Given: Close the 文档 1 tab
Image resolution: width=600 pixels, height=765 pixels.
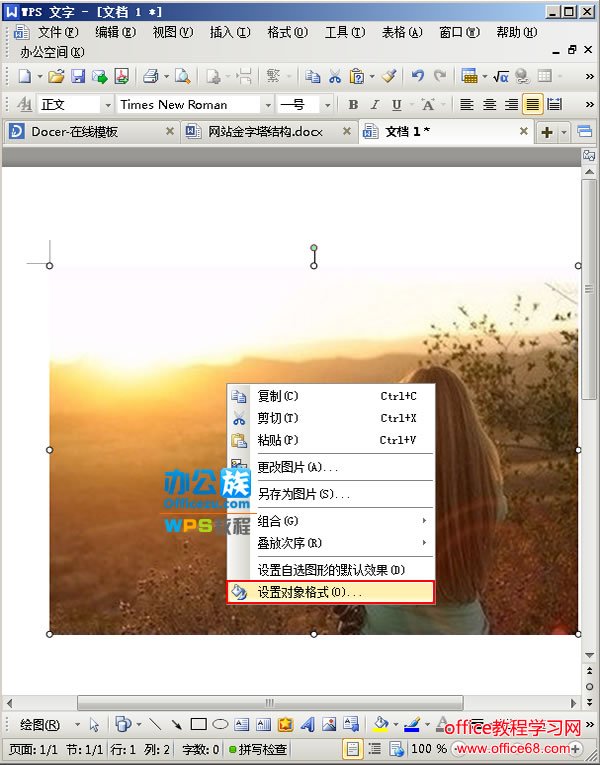Looking at the screenshot, I should (x=523, y=131).
